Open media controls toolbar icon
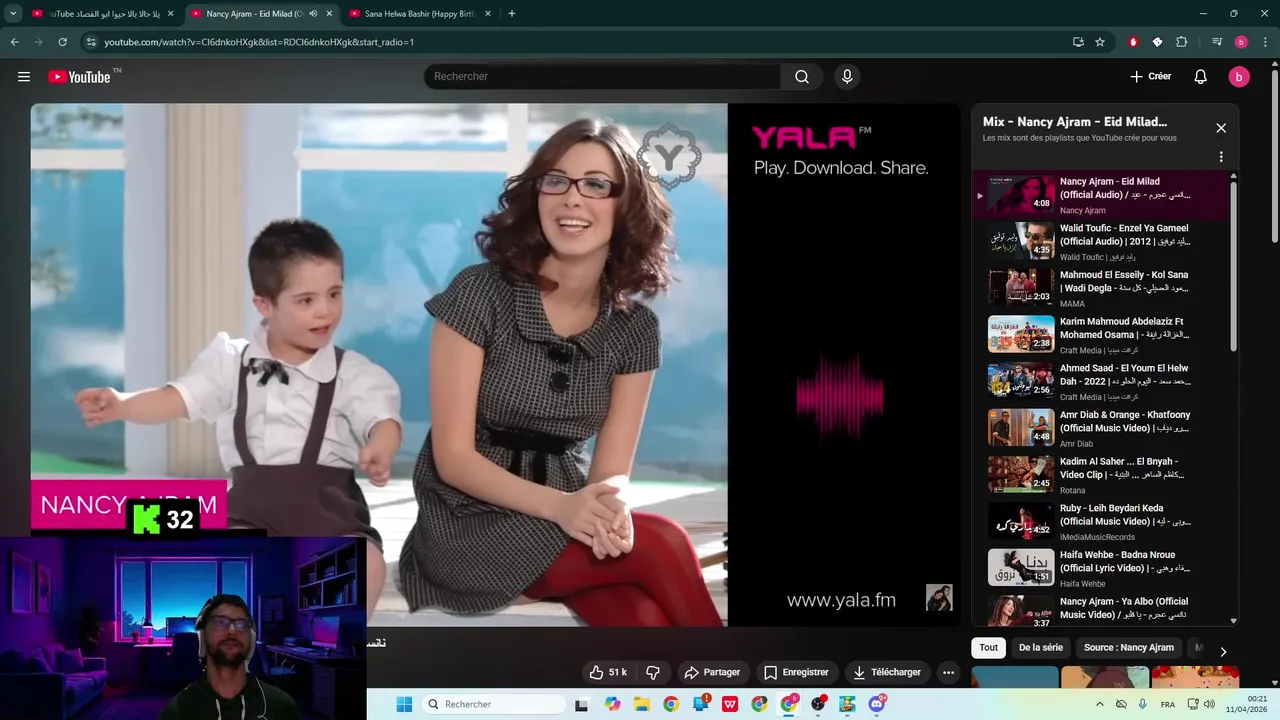Viewport: 1280px width, 720px height. point(1217,42)
